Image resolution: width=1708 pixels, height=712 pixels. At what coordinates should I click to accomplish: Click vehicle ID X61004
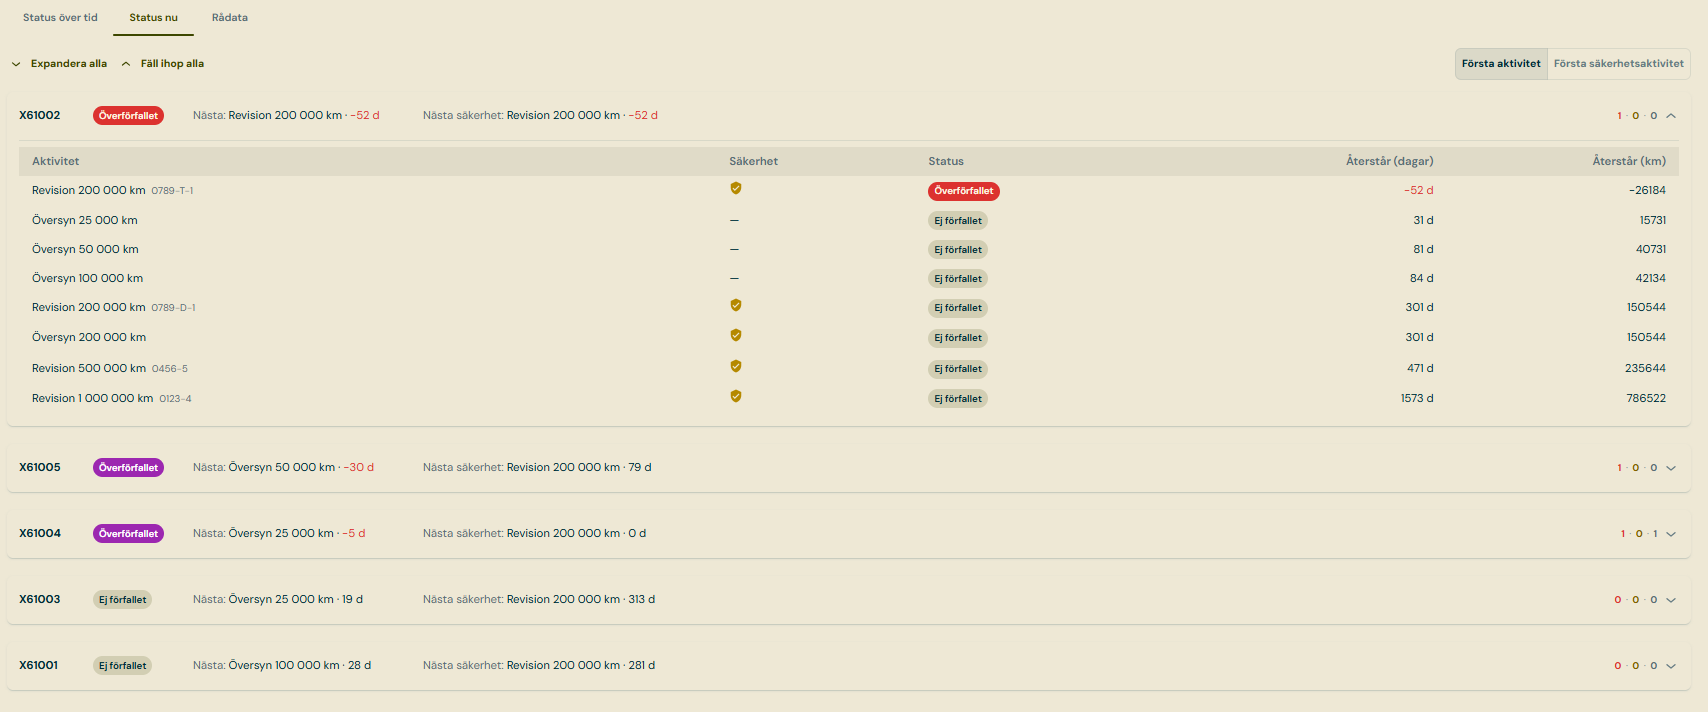pyautogui.click(x=40, y=533)
